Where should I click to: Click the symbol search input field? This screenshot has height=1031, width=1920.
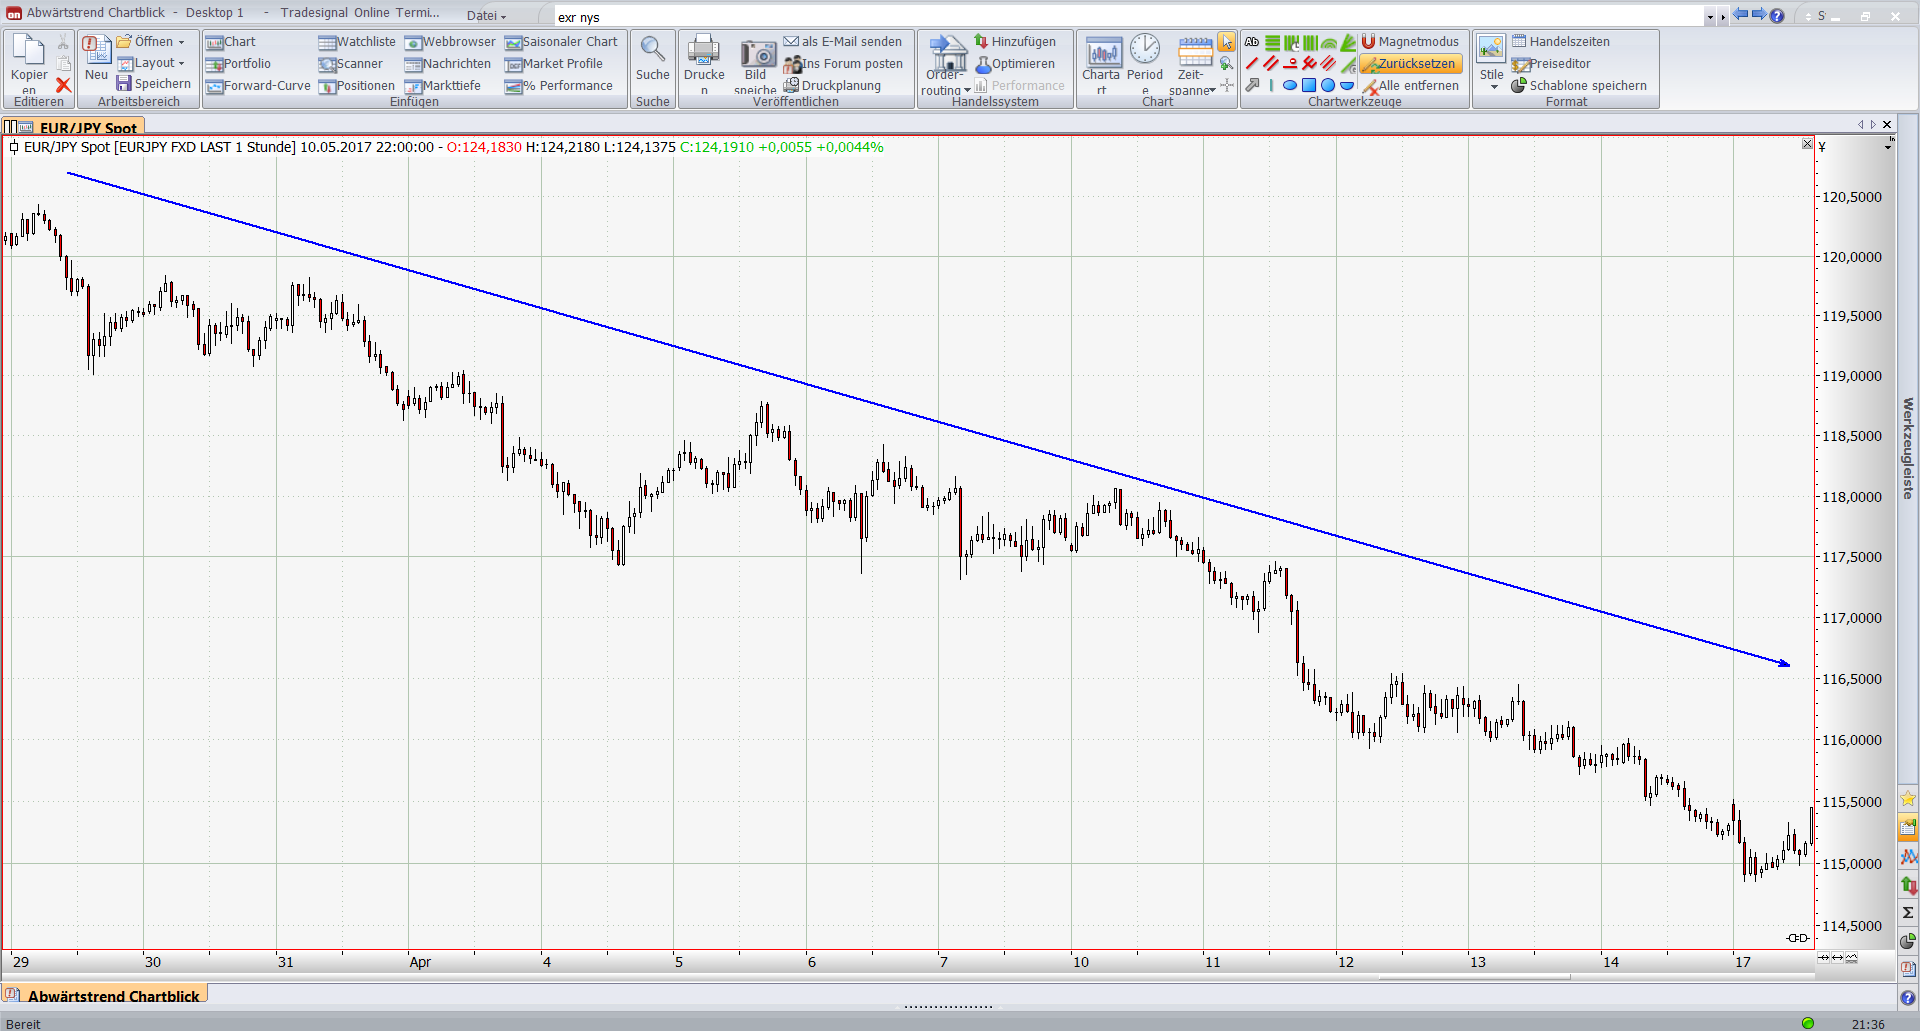click(1120, 17)
